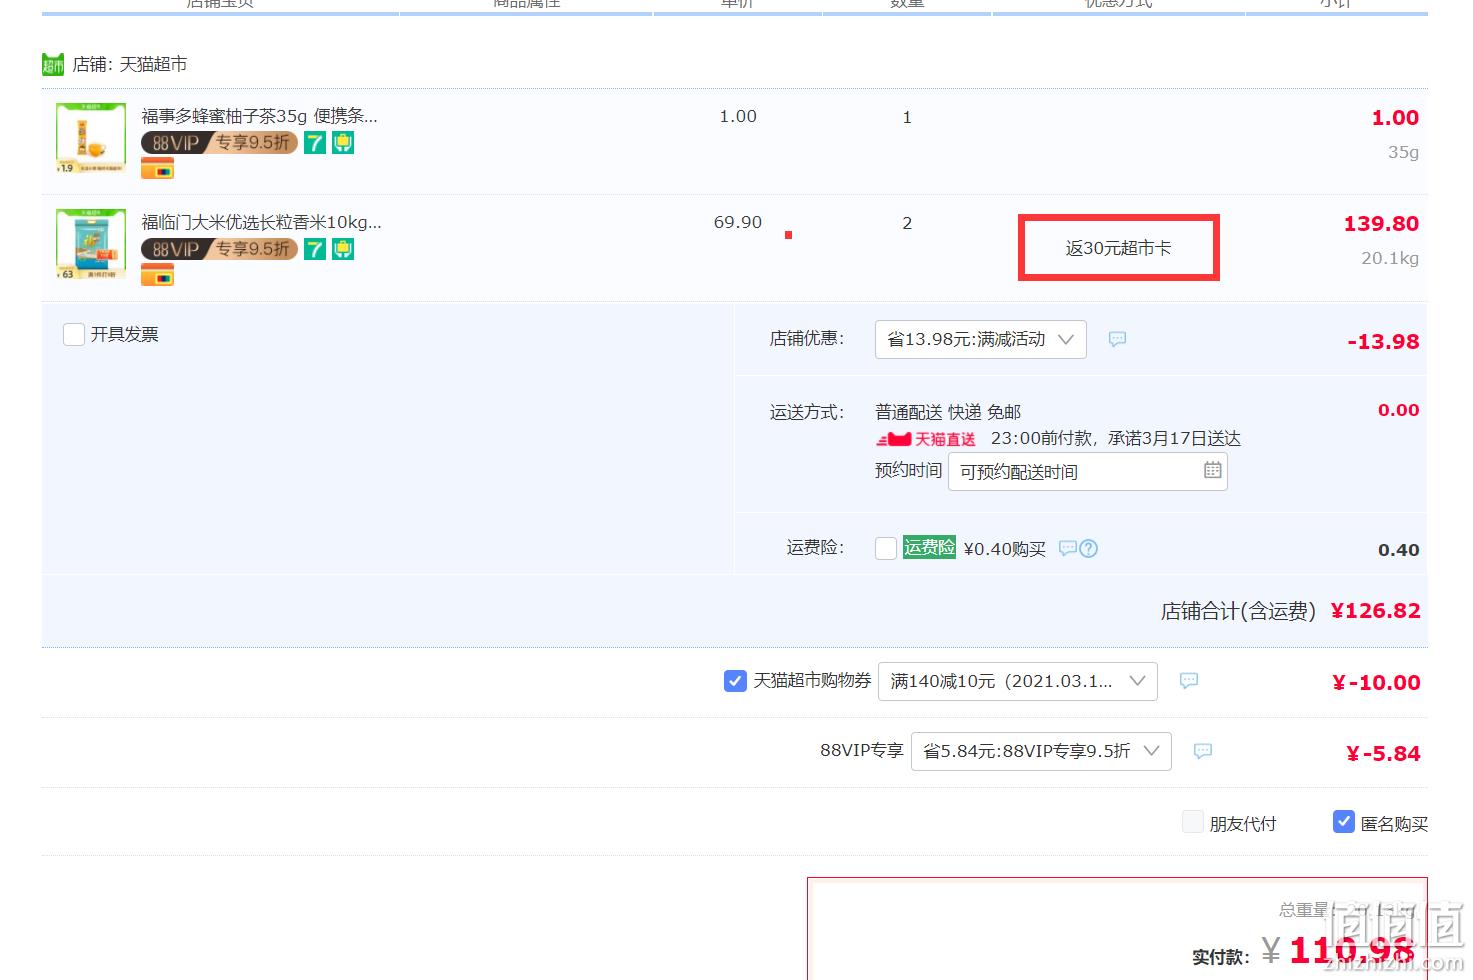This screenshot has width=1473, height=980.
Task: Open the 满140减10元 coupon dropdown
Action: click(x=1017, y=681)
